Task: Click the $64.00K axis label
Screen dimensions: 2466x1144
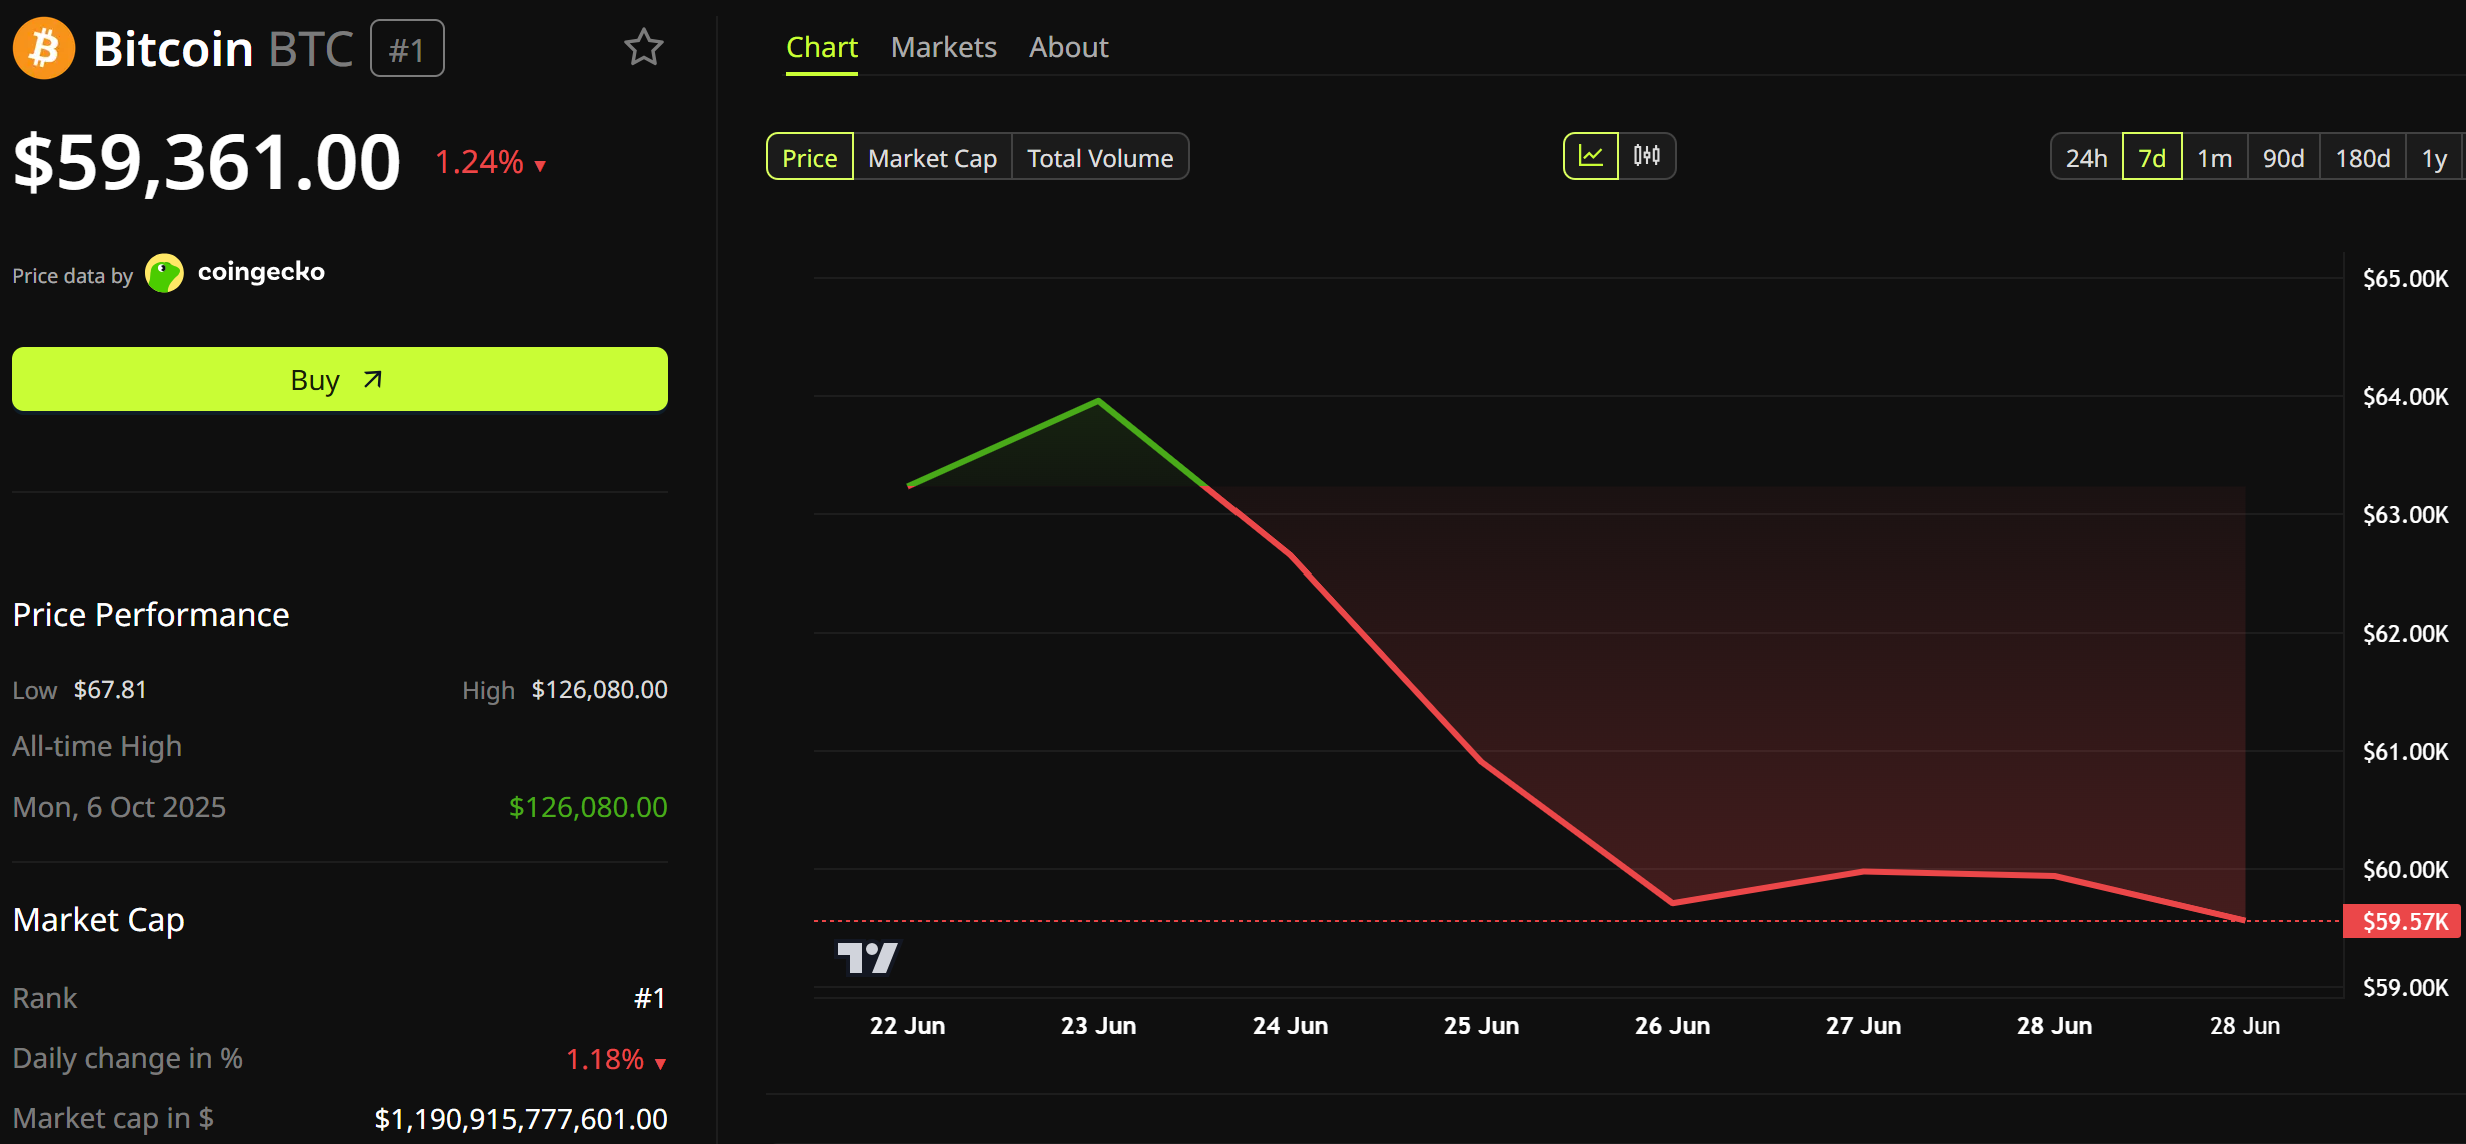Action: (2405, 397)
